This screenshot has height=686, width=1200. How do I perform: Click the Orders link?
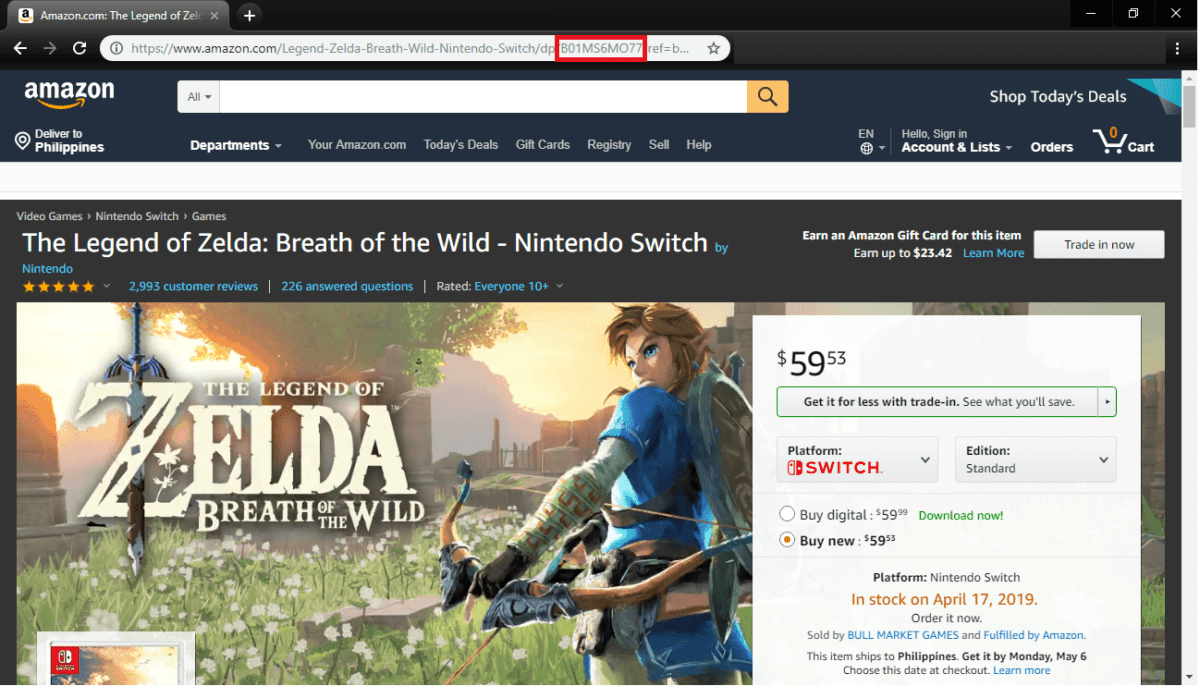(x=1052, y=147)
